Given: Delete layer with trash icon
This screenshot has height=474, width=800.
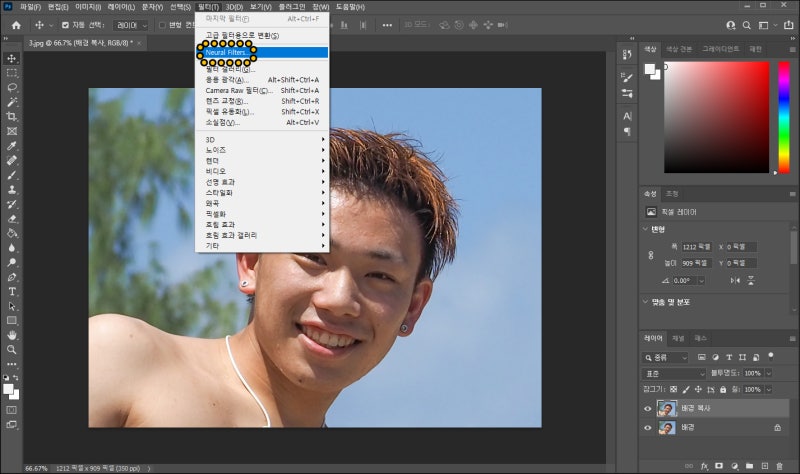Looking at the screenshot, I should click(x=779, y=466).
